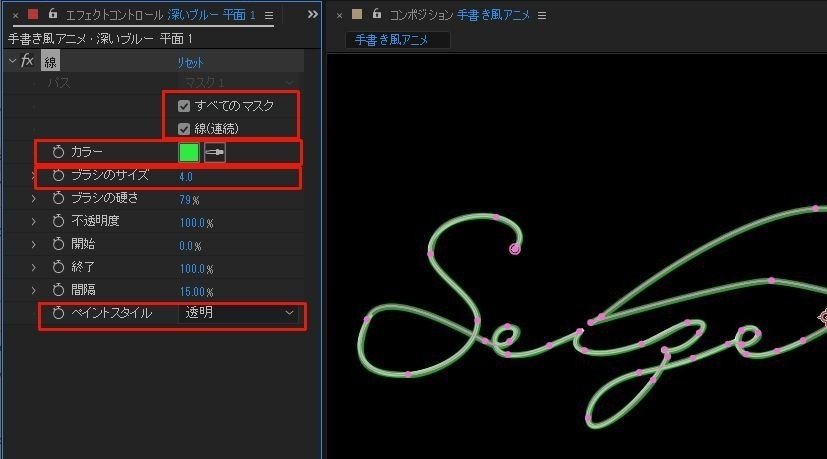Toggle lock on Effect Controls panel
Screen dimensions: 827x459
(53, 14)
